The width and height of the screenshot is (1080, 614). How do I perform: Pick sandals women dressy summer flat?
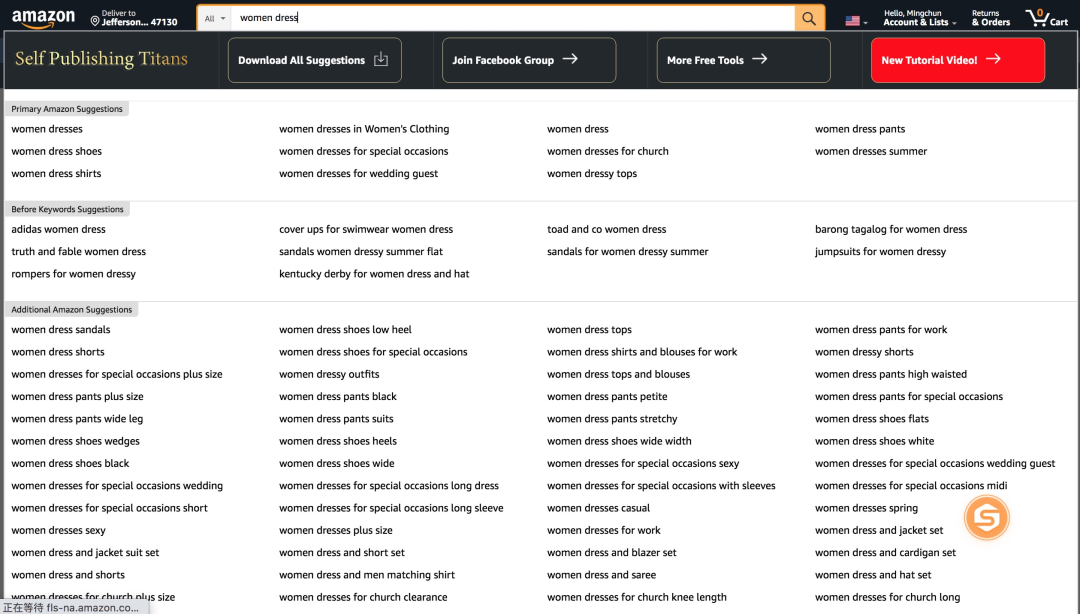360,252
